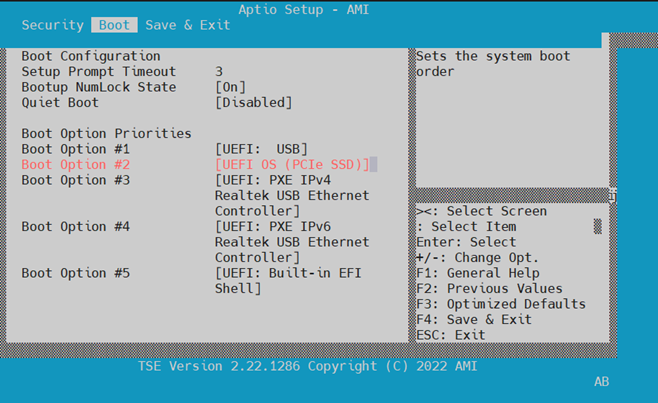Open the Boot Option #4 PXE IPv6 value
This screenshot has width=658, height=403.
coord(291,242)
